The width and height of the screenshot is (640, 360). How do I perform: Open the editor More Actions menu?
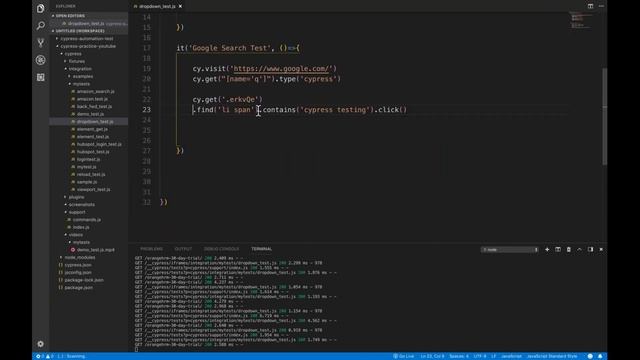click(x=601, y=6)
